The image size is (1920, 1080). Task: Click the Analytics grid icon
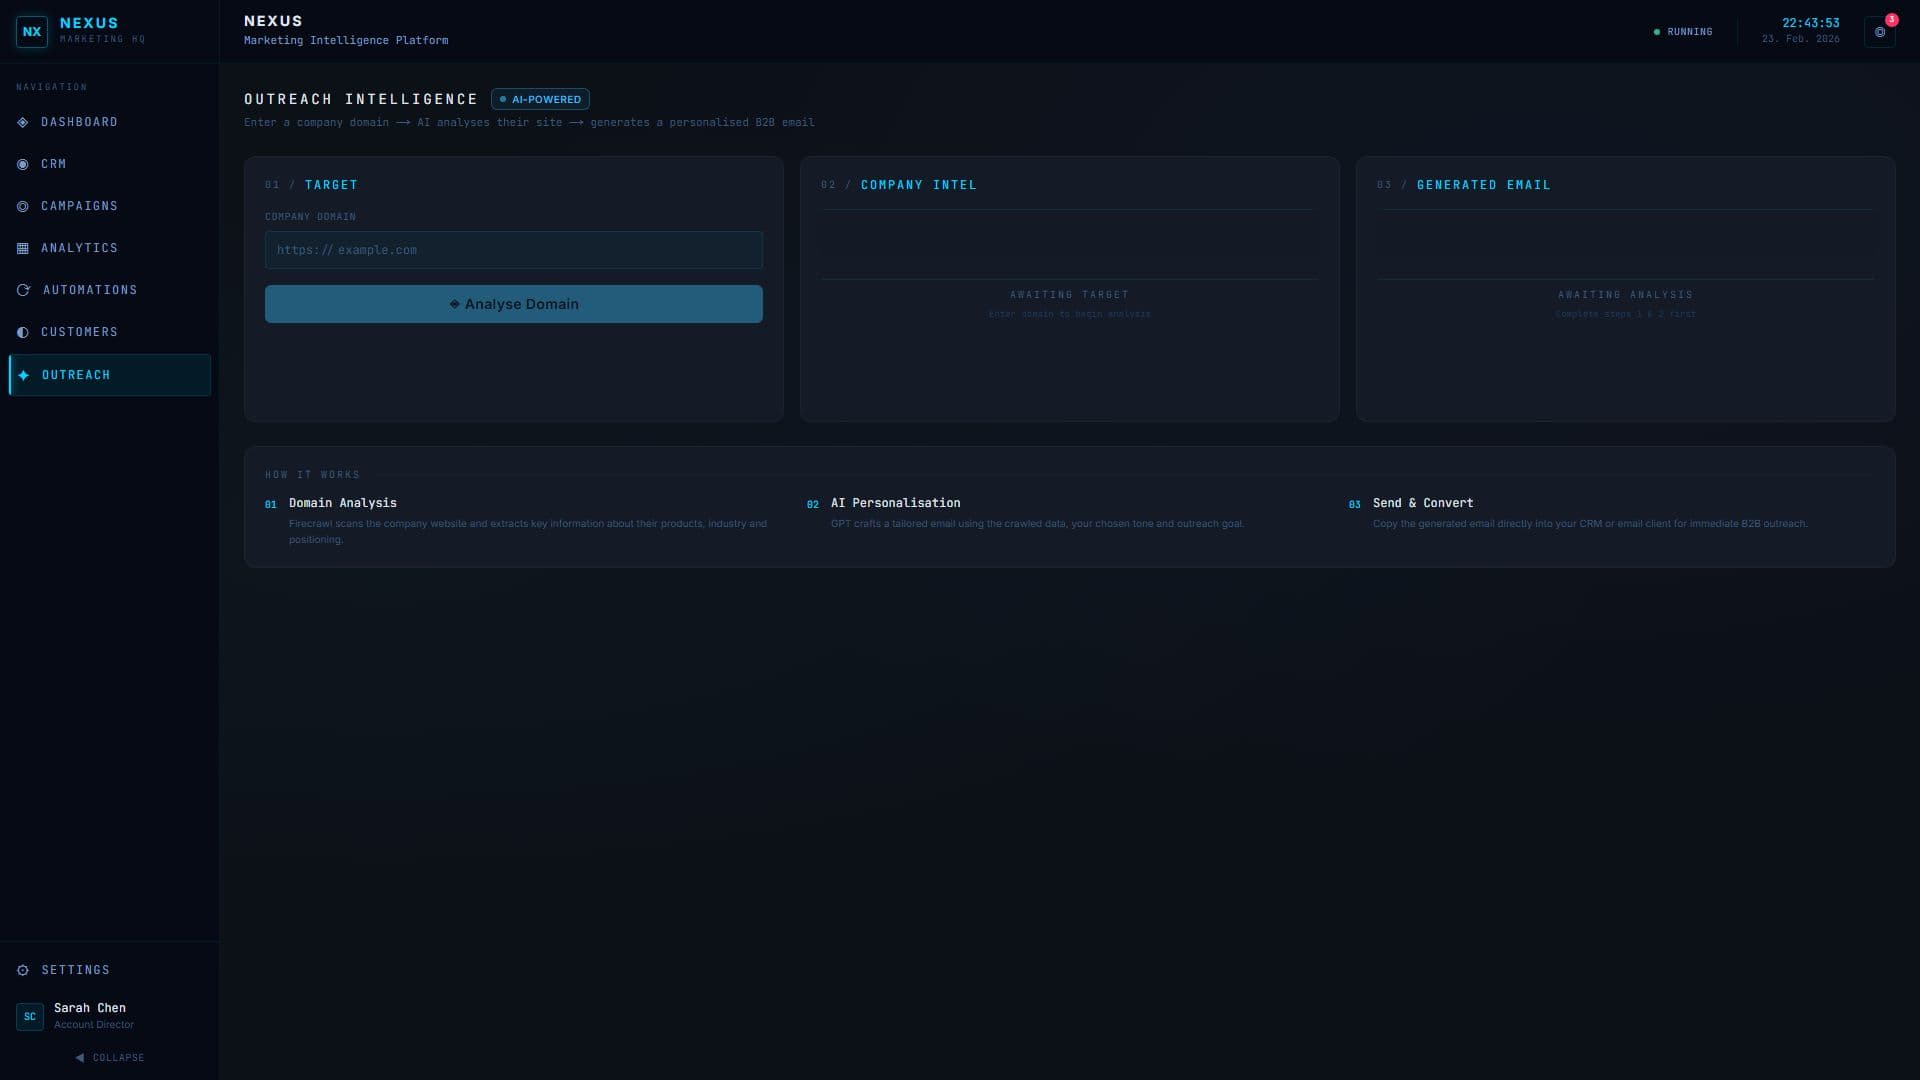pyautogui.click(x=23, y=248)
